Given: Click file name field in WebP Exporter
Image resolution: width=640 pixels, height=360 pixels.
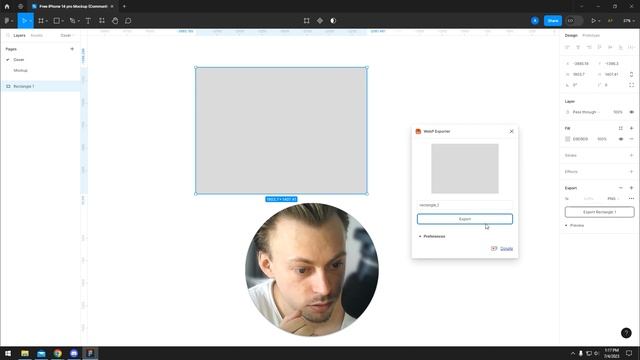Looking at the screenshot, I should point(465,205).
